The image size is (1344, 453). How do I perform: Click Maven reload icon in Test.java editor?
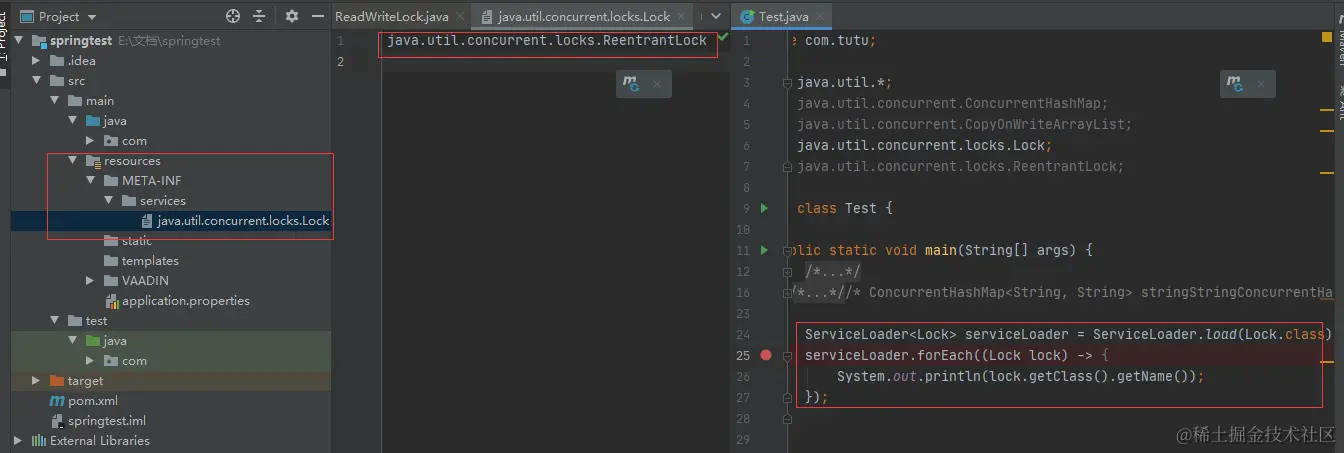[1235, 84]
